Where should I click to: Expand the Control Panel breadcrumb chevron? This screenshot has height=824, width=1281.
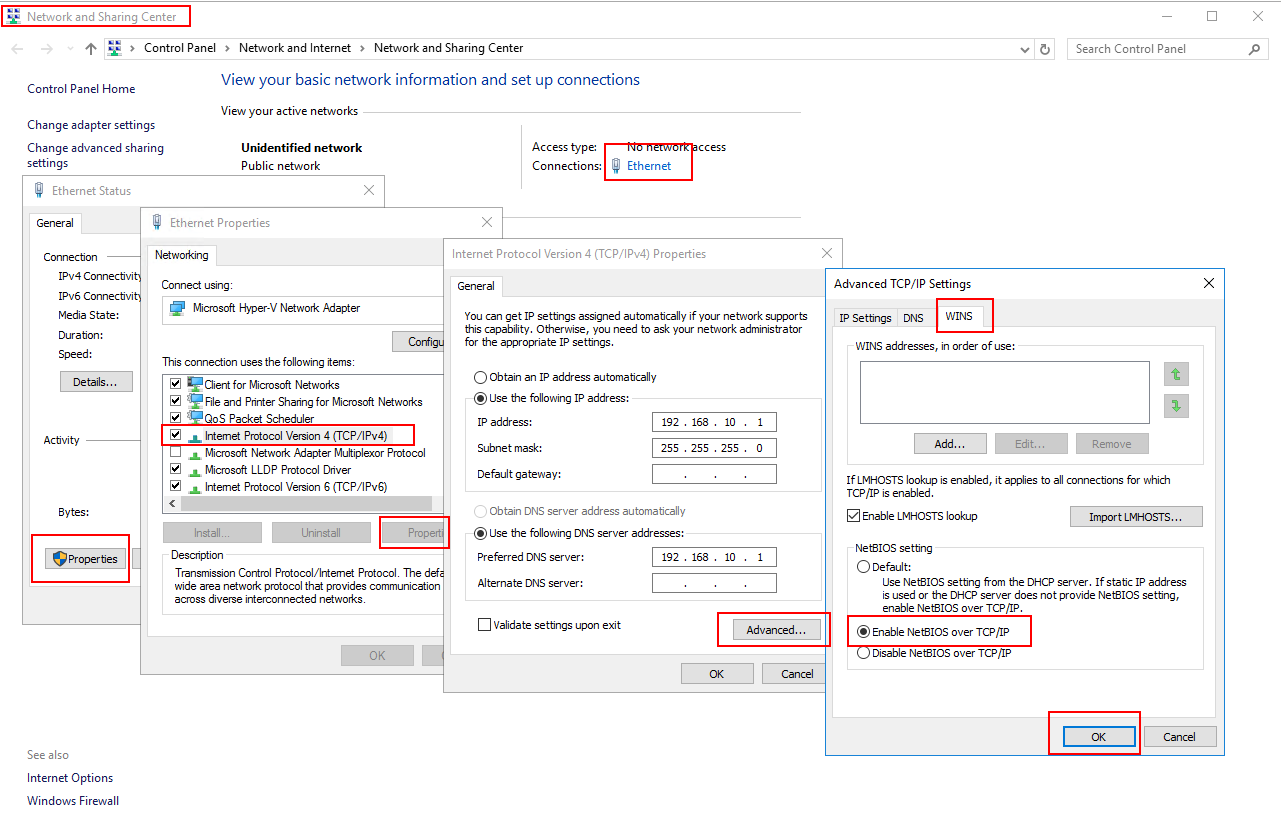click(x=228, y=48)
